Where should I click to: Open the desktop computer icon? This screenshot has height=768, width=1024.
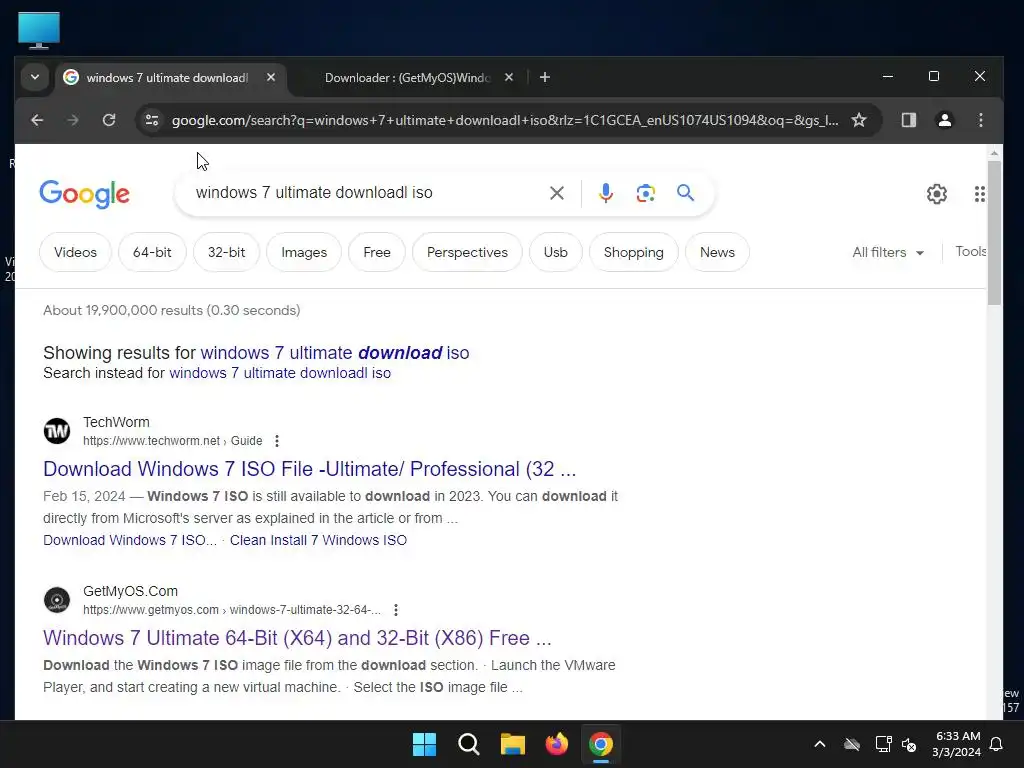pos(39,31)
